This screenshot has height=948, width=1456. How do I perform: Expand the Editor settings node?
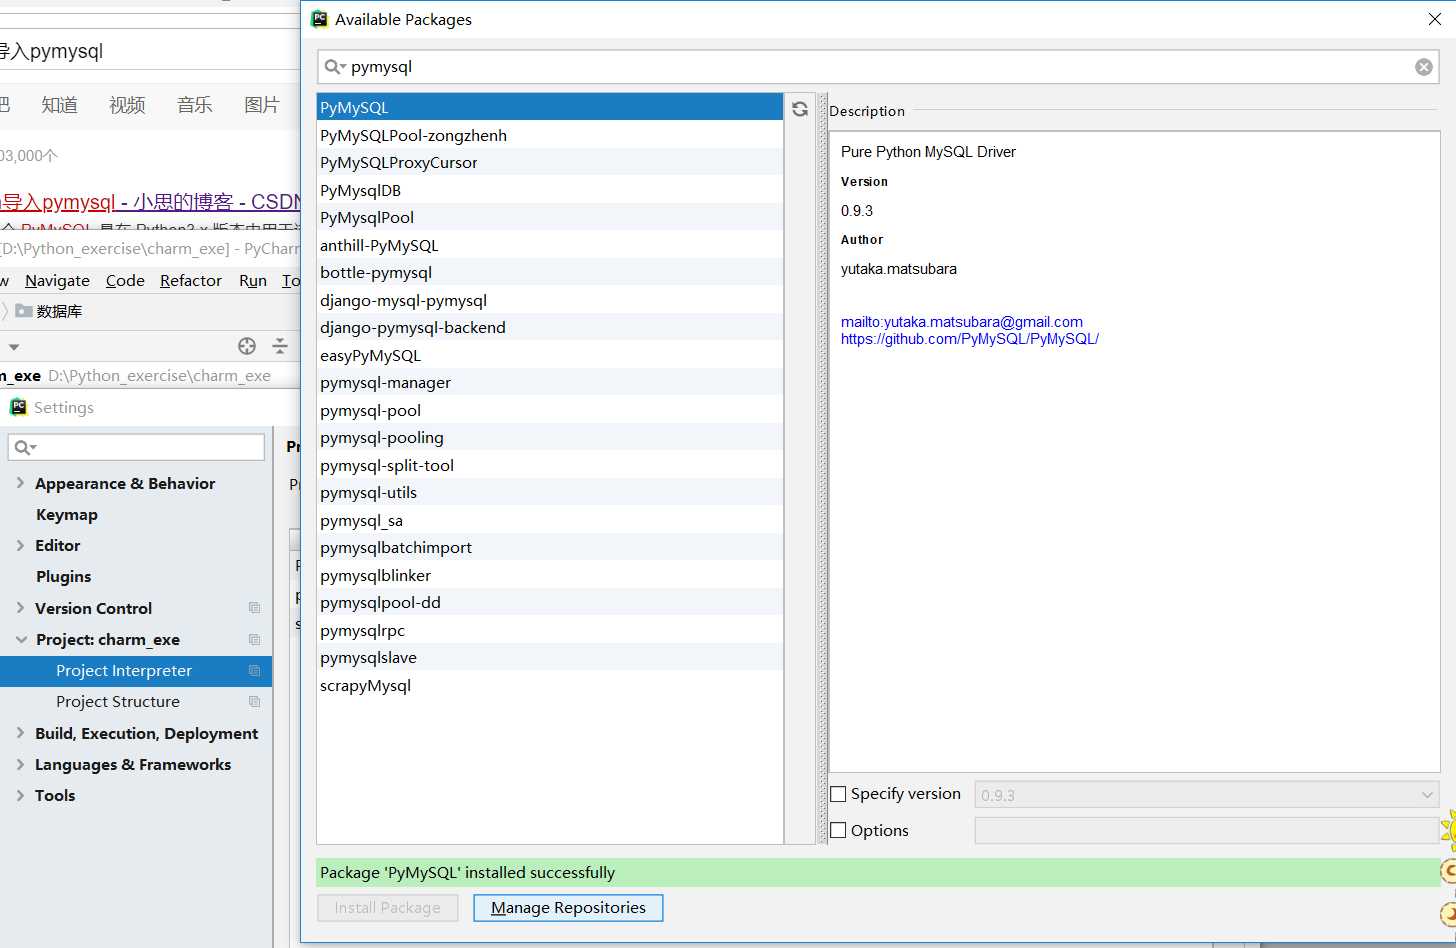pos(21,545)
